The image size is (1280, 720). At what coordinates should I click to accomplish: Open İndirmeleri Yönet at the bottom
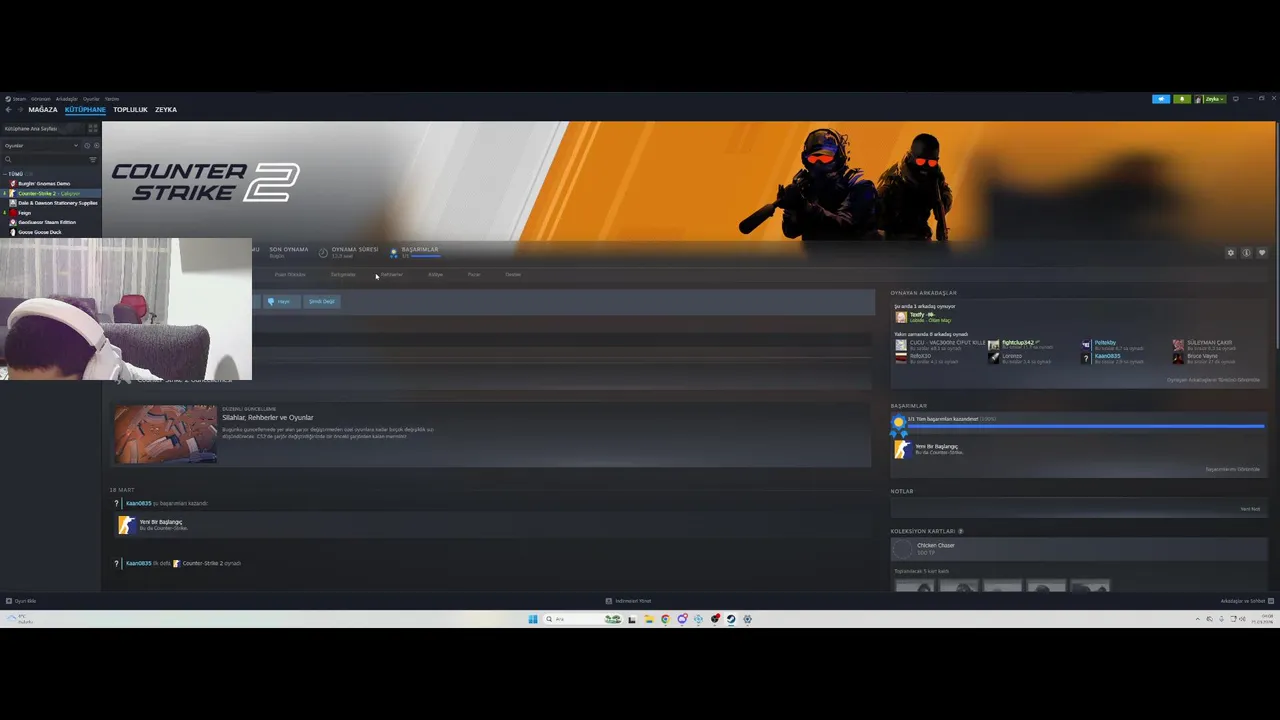(x=629, y=601)
